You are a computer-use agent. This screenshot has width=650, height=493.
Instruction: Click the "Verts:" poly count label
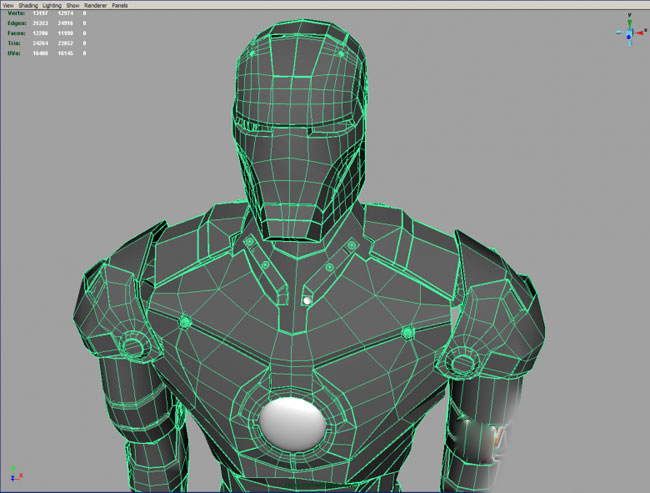[x=17, y=13]
